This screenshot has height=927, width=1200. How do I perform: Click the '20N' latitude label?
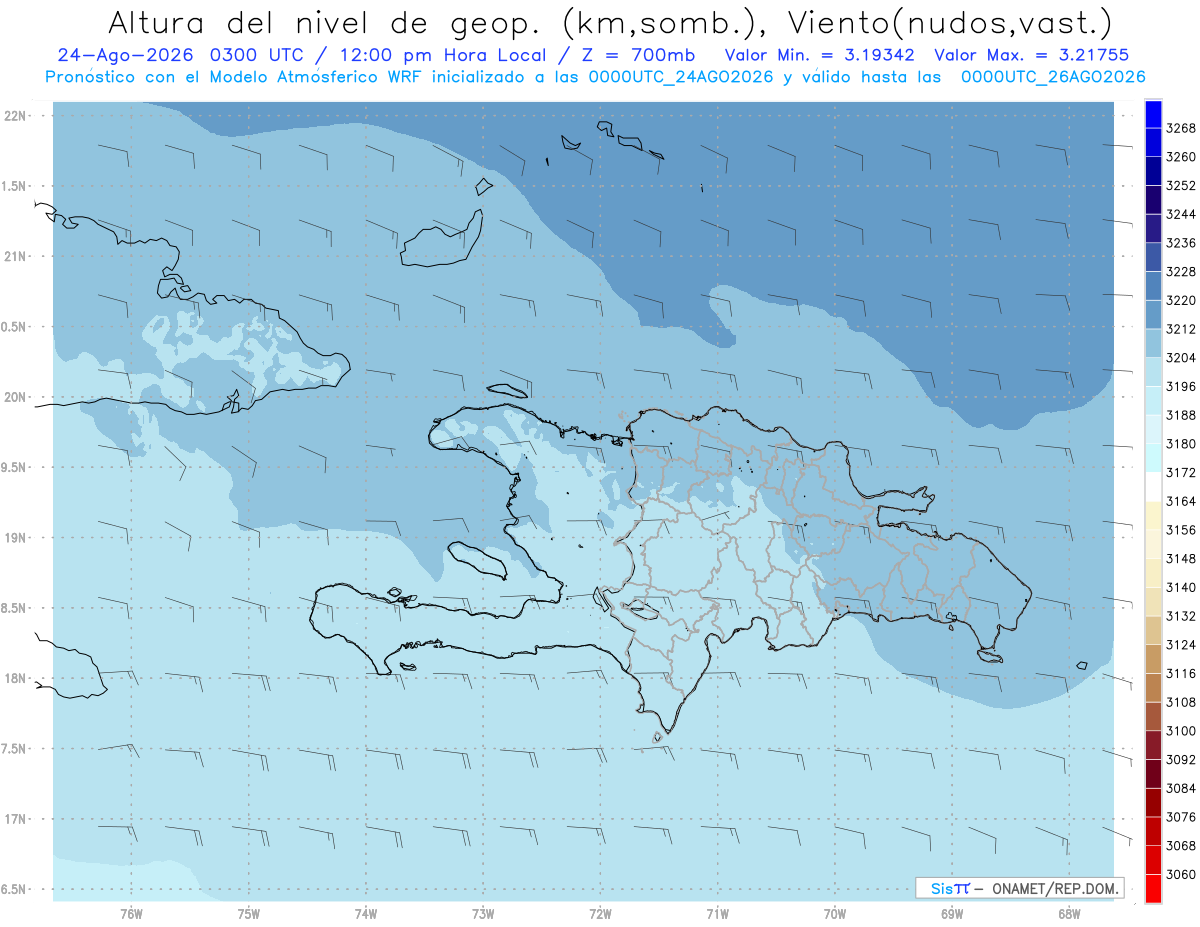click(15, 398)
